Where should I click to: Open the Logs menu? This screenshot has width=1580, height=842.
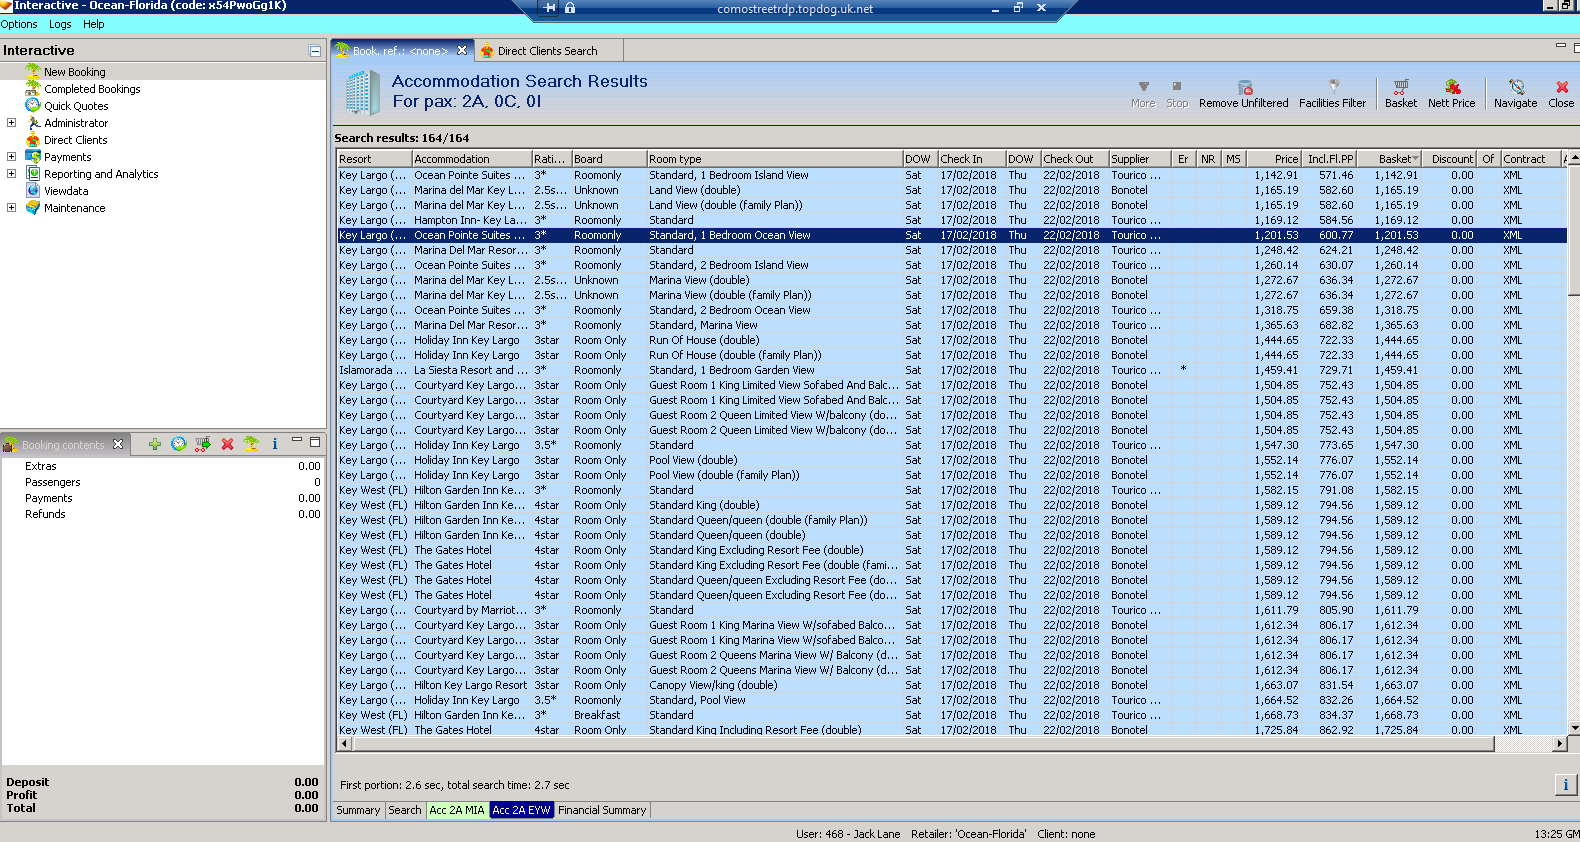60,24
